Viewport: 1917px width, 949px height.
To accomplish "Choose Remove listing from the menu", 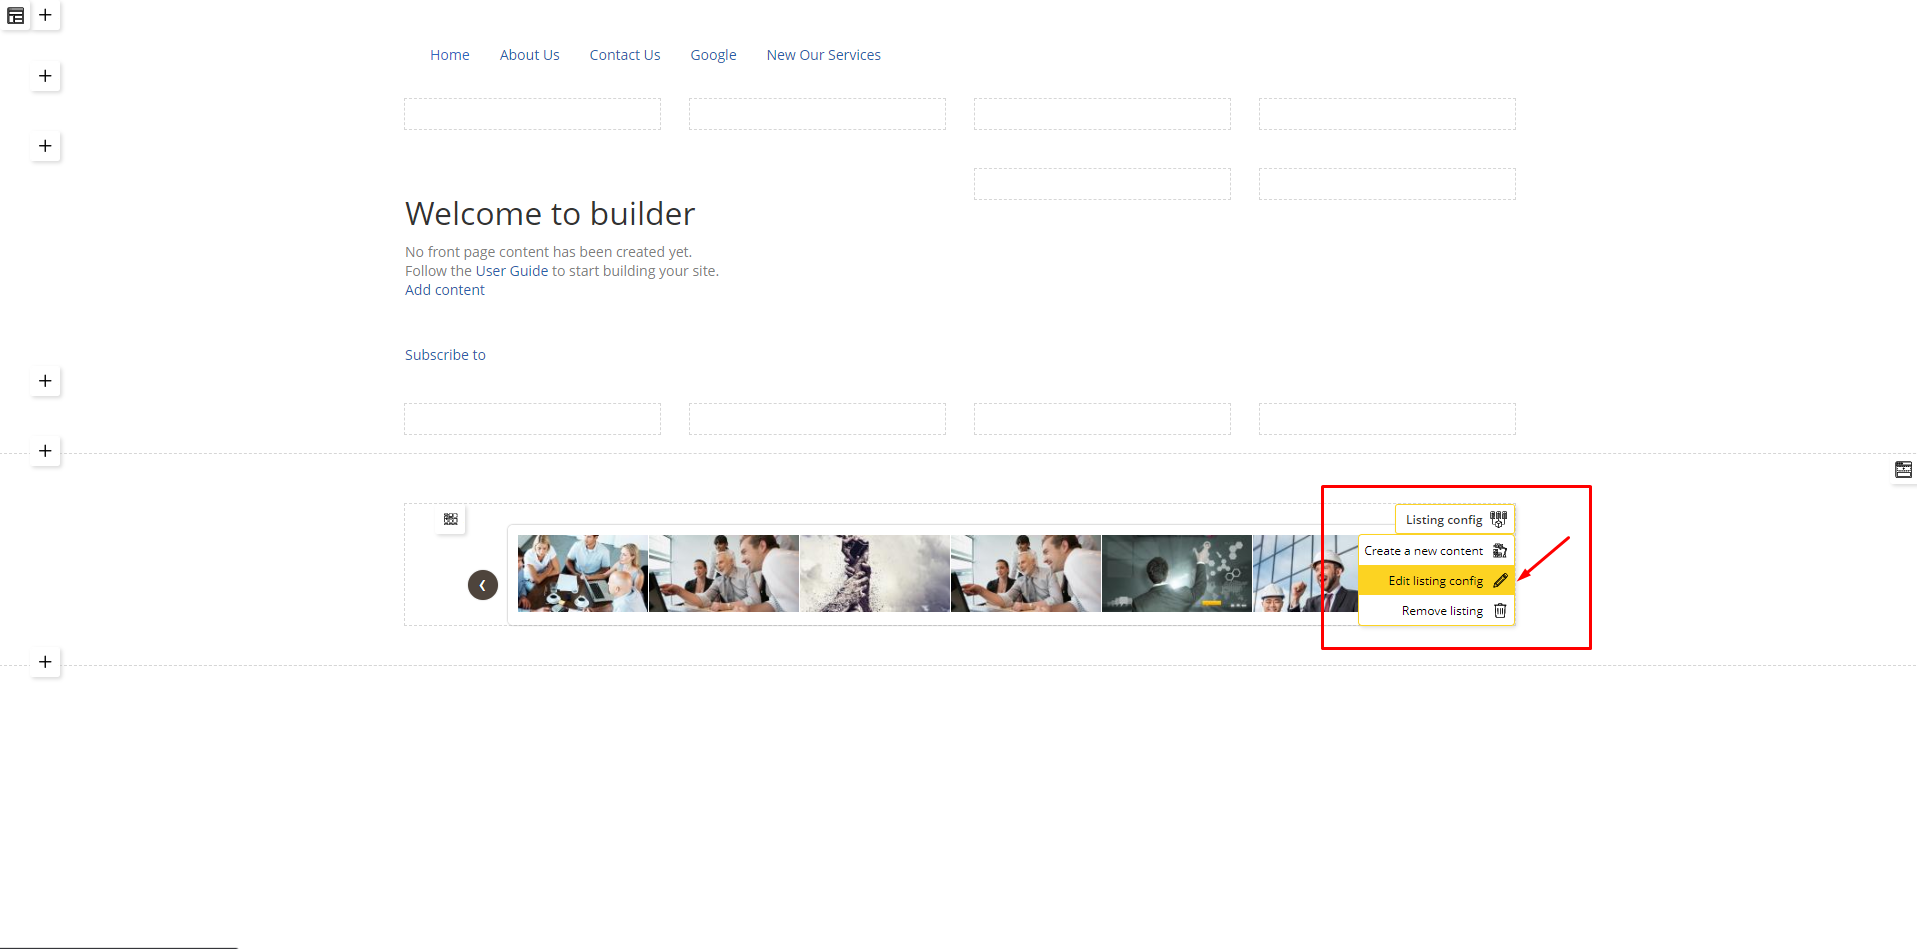I will [x=1436, y=611].
